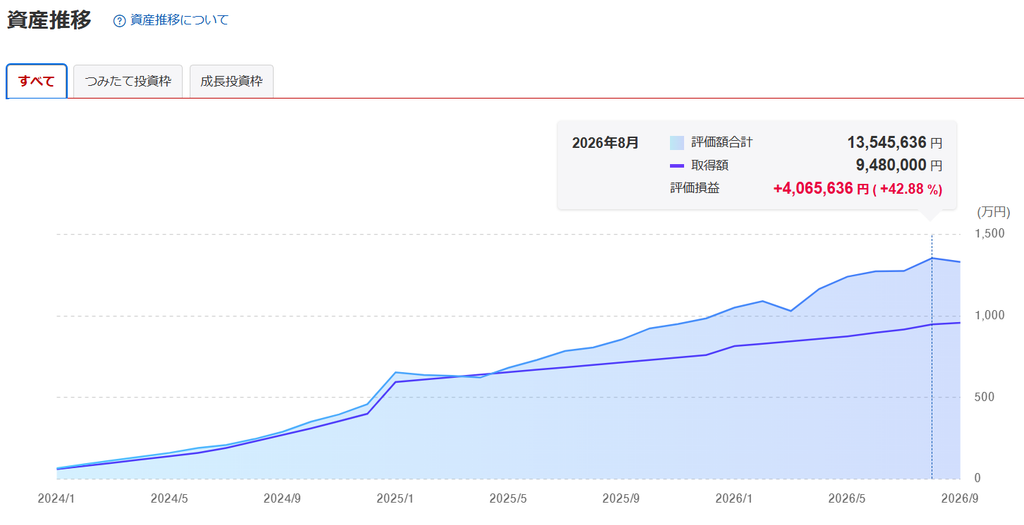Click the +4,065,636 円 評価損益 figure

point(821,189)
